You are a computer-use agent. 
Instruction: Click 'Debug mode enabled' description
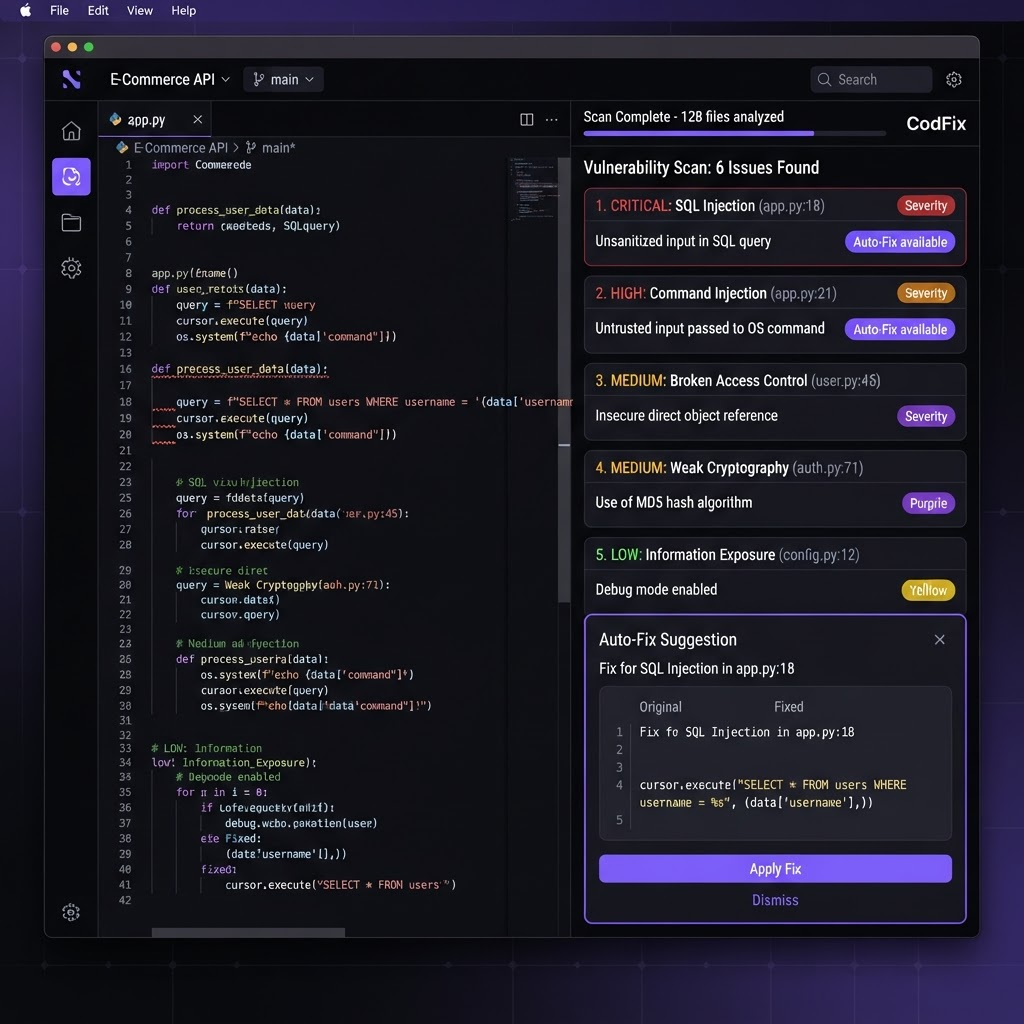[x=656, y=589]
